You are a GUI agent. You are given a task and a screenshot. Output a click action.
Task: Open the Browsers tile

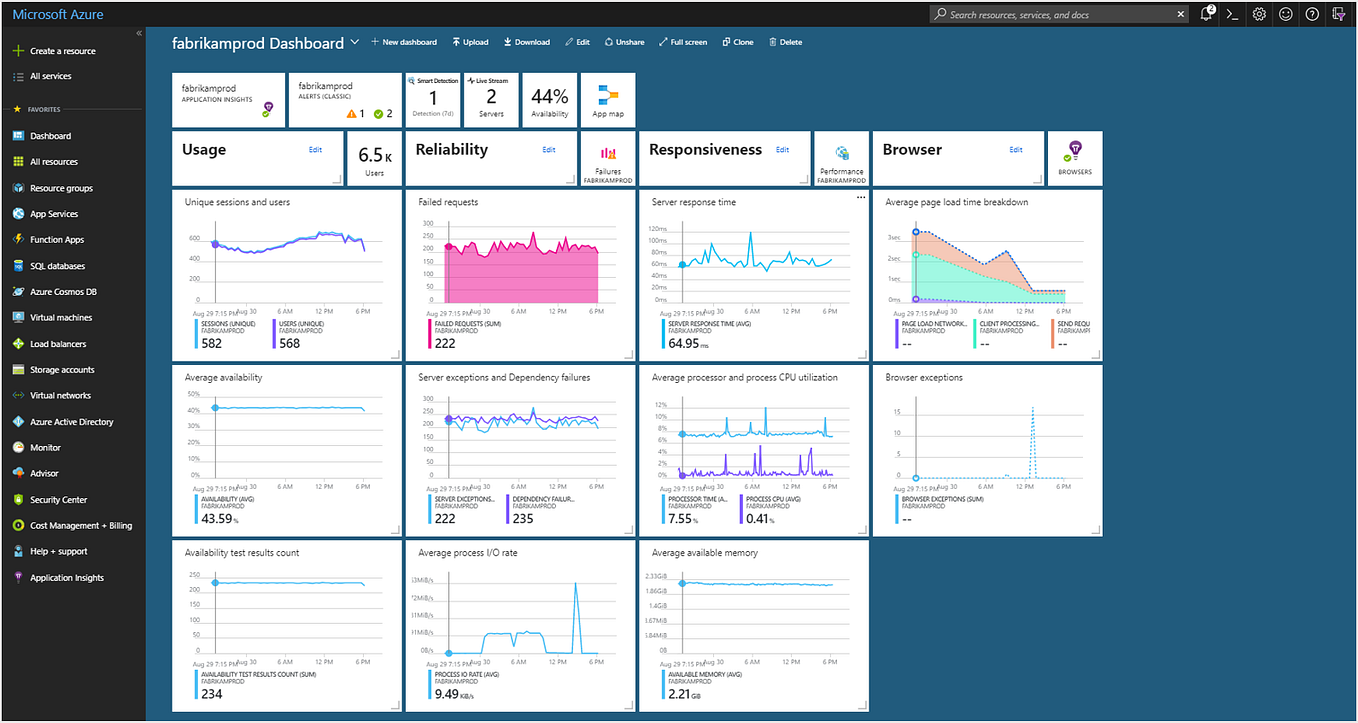[x=1074, y=158]
